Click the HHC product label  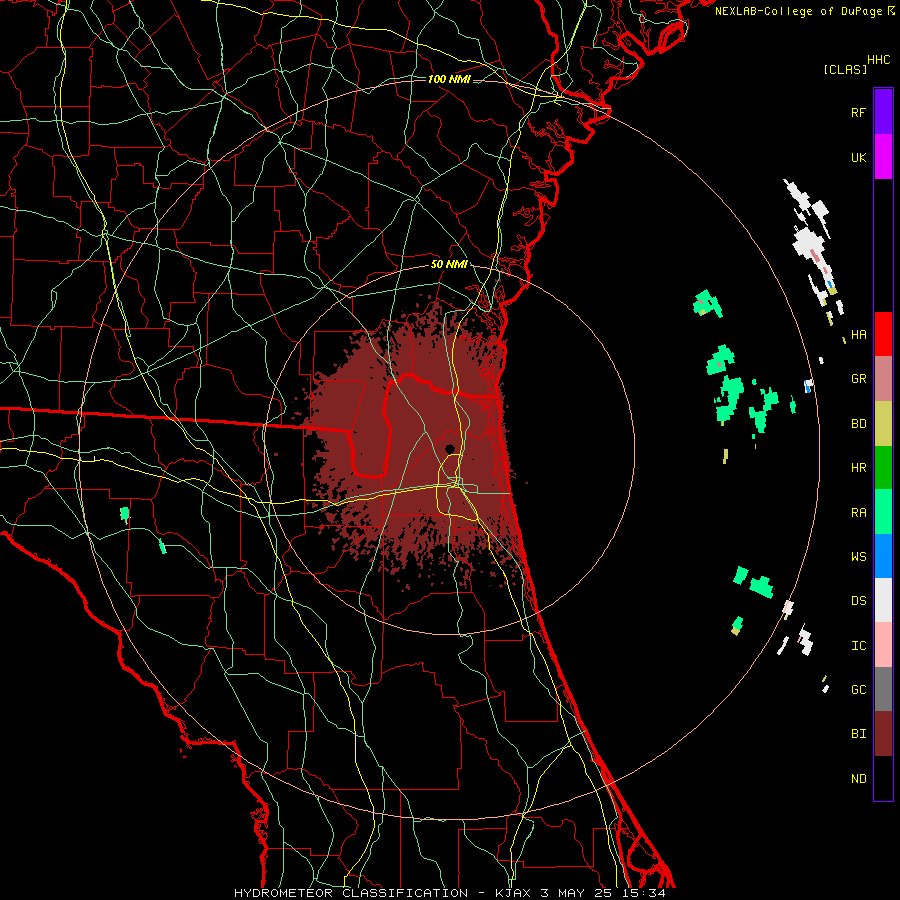[x=878, y=60]
